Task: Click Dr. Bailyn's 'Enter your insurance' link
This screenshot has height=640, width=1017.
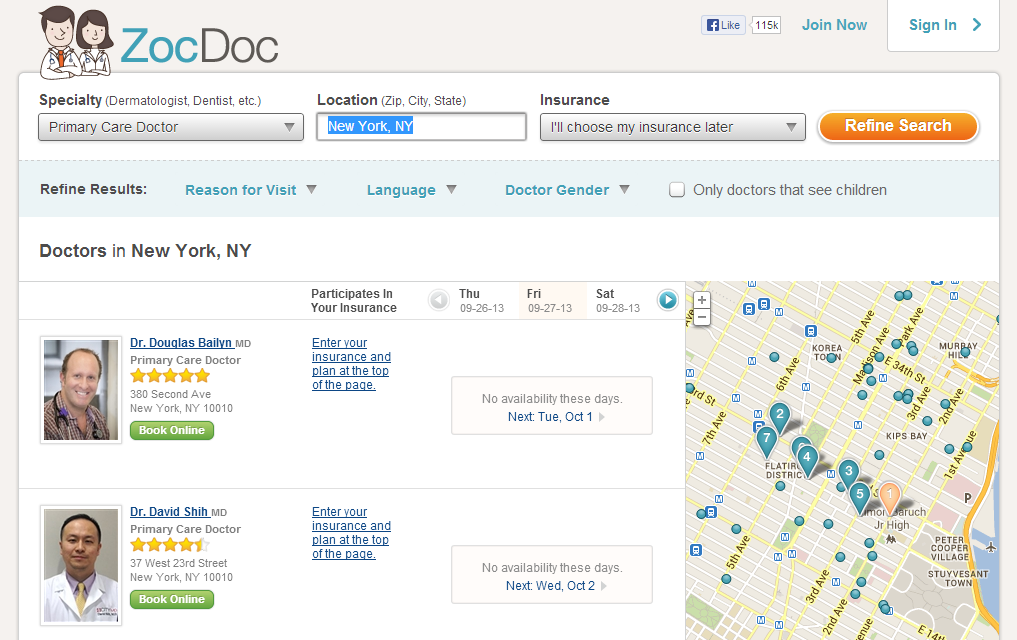Action: pos(351,364)
